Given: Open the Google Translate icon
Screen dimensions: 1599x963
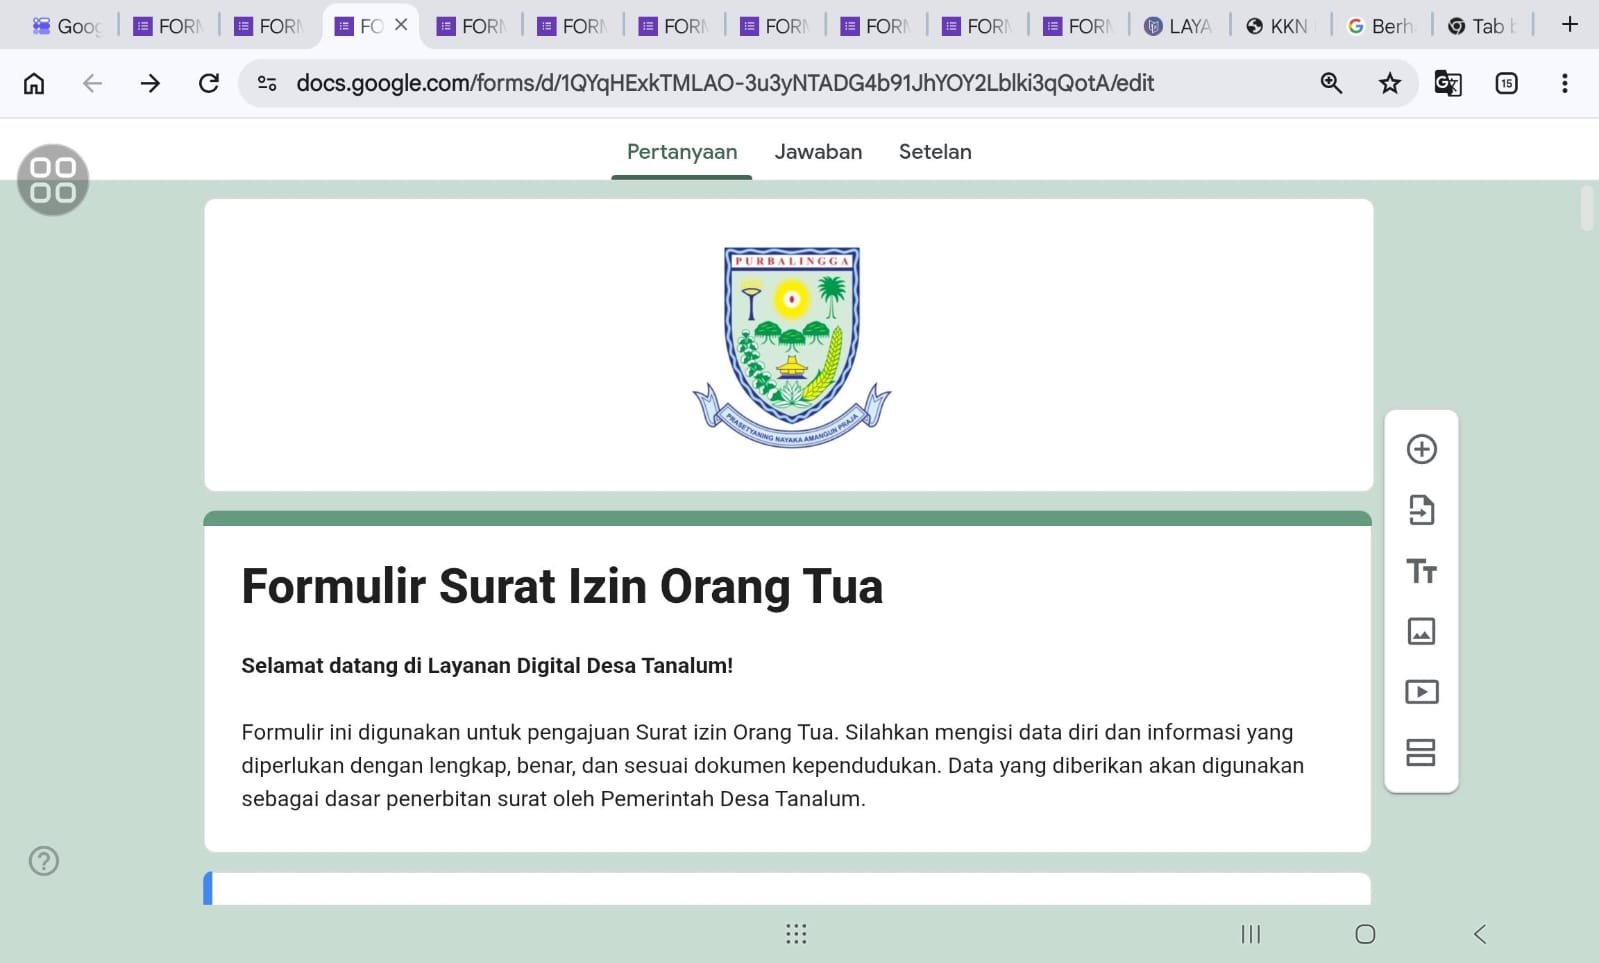Looking at the screenshot, I should click(1448, 83).
